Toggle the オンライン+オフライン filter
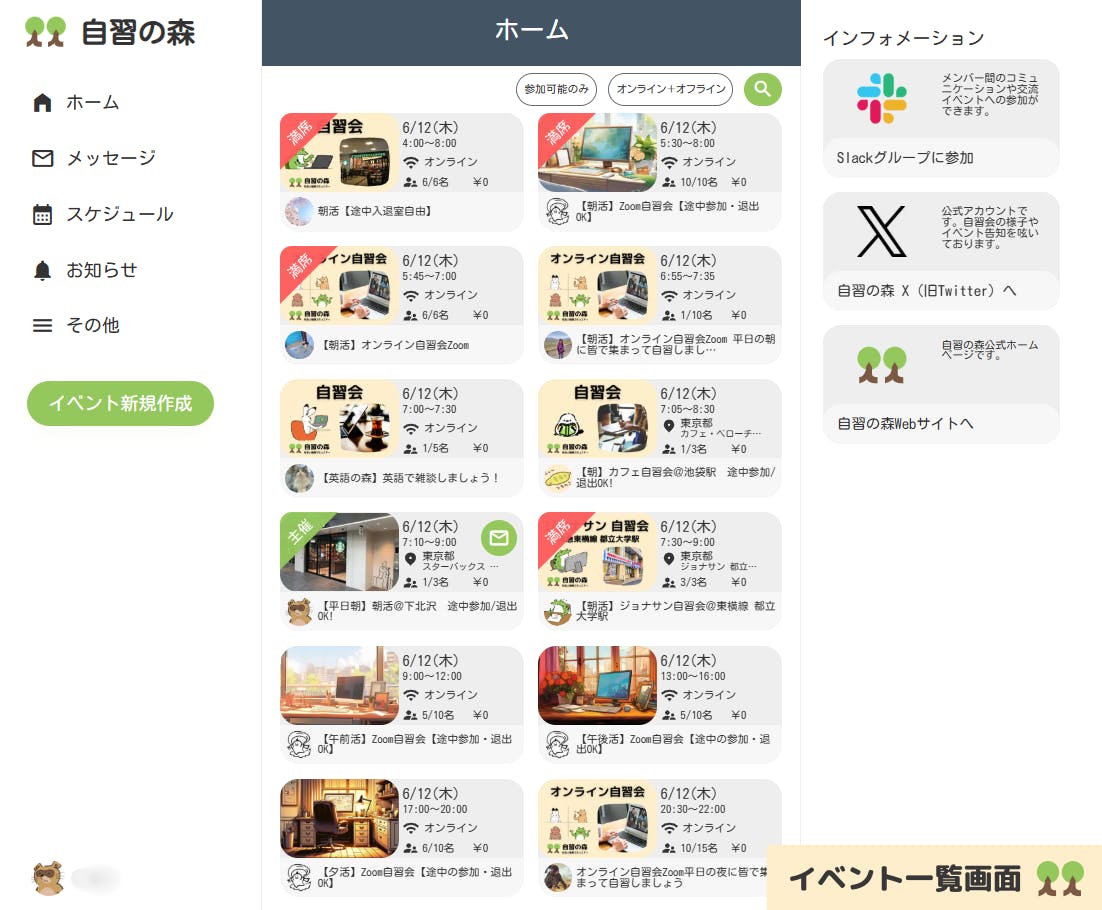Screen dimensions: 1102x910 click(670, 89)
